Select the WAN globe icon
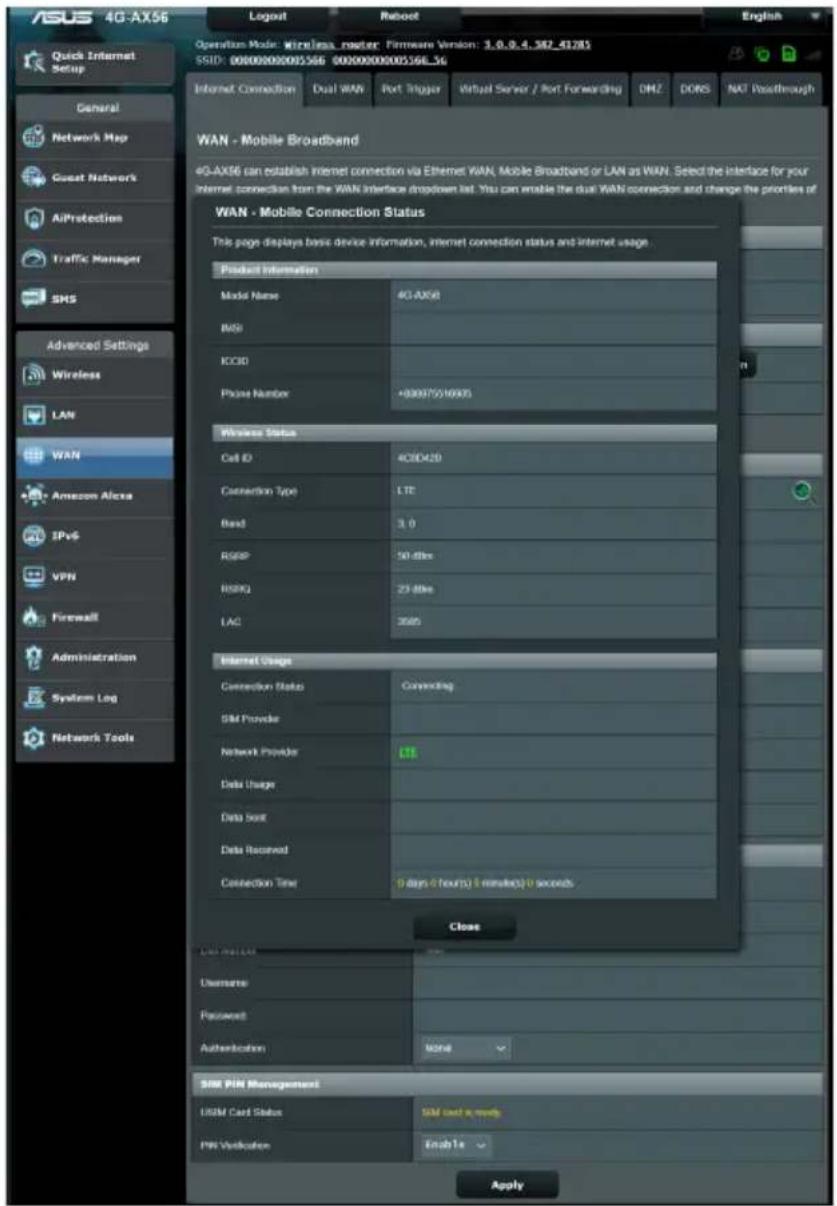The height and width of the screenshot is (1206, 837). [31, 455]
